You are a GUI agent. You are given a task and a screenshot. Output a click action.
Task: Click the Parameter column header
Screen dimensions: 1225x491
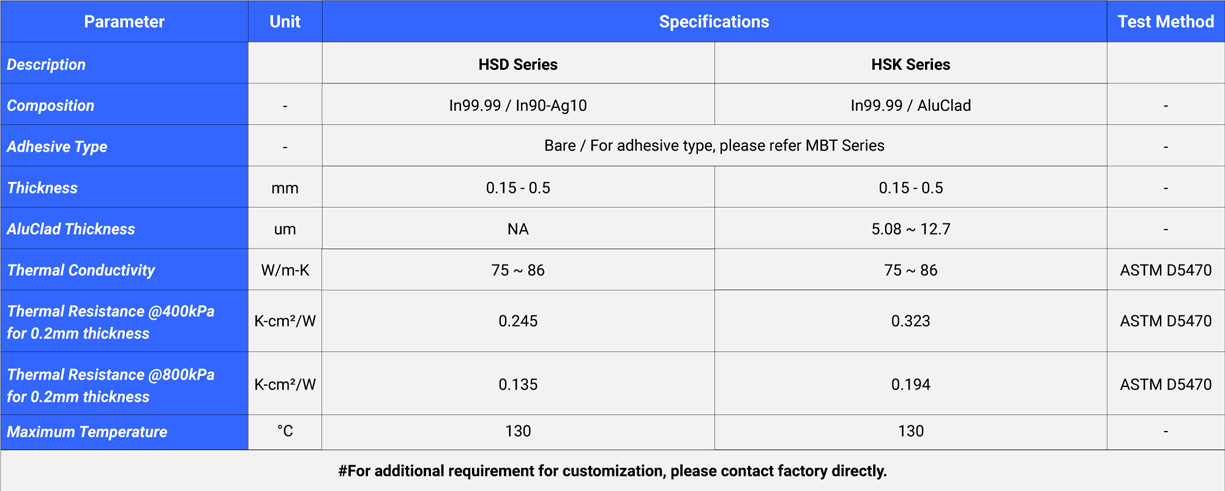tap(124, 21)
